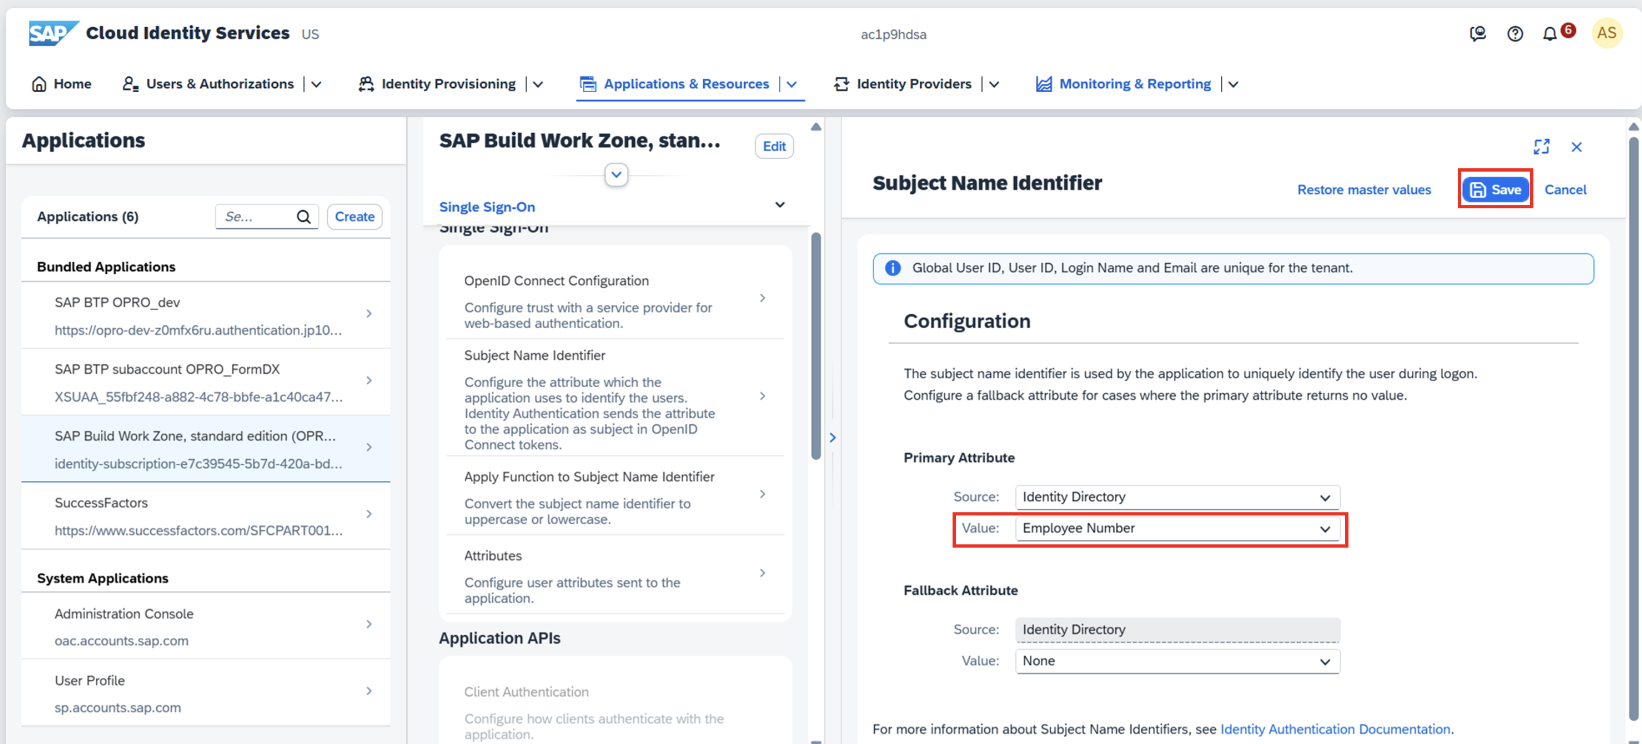Screen dimensions: 1642x744
Task: Click the SAP logo
Action: (x=52, y=33)
